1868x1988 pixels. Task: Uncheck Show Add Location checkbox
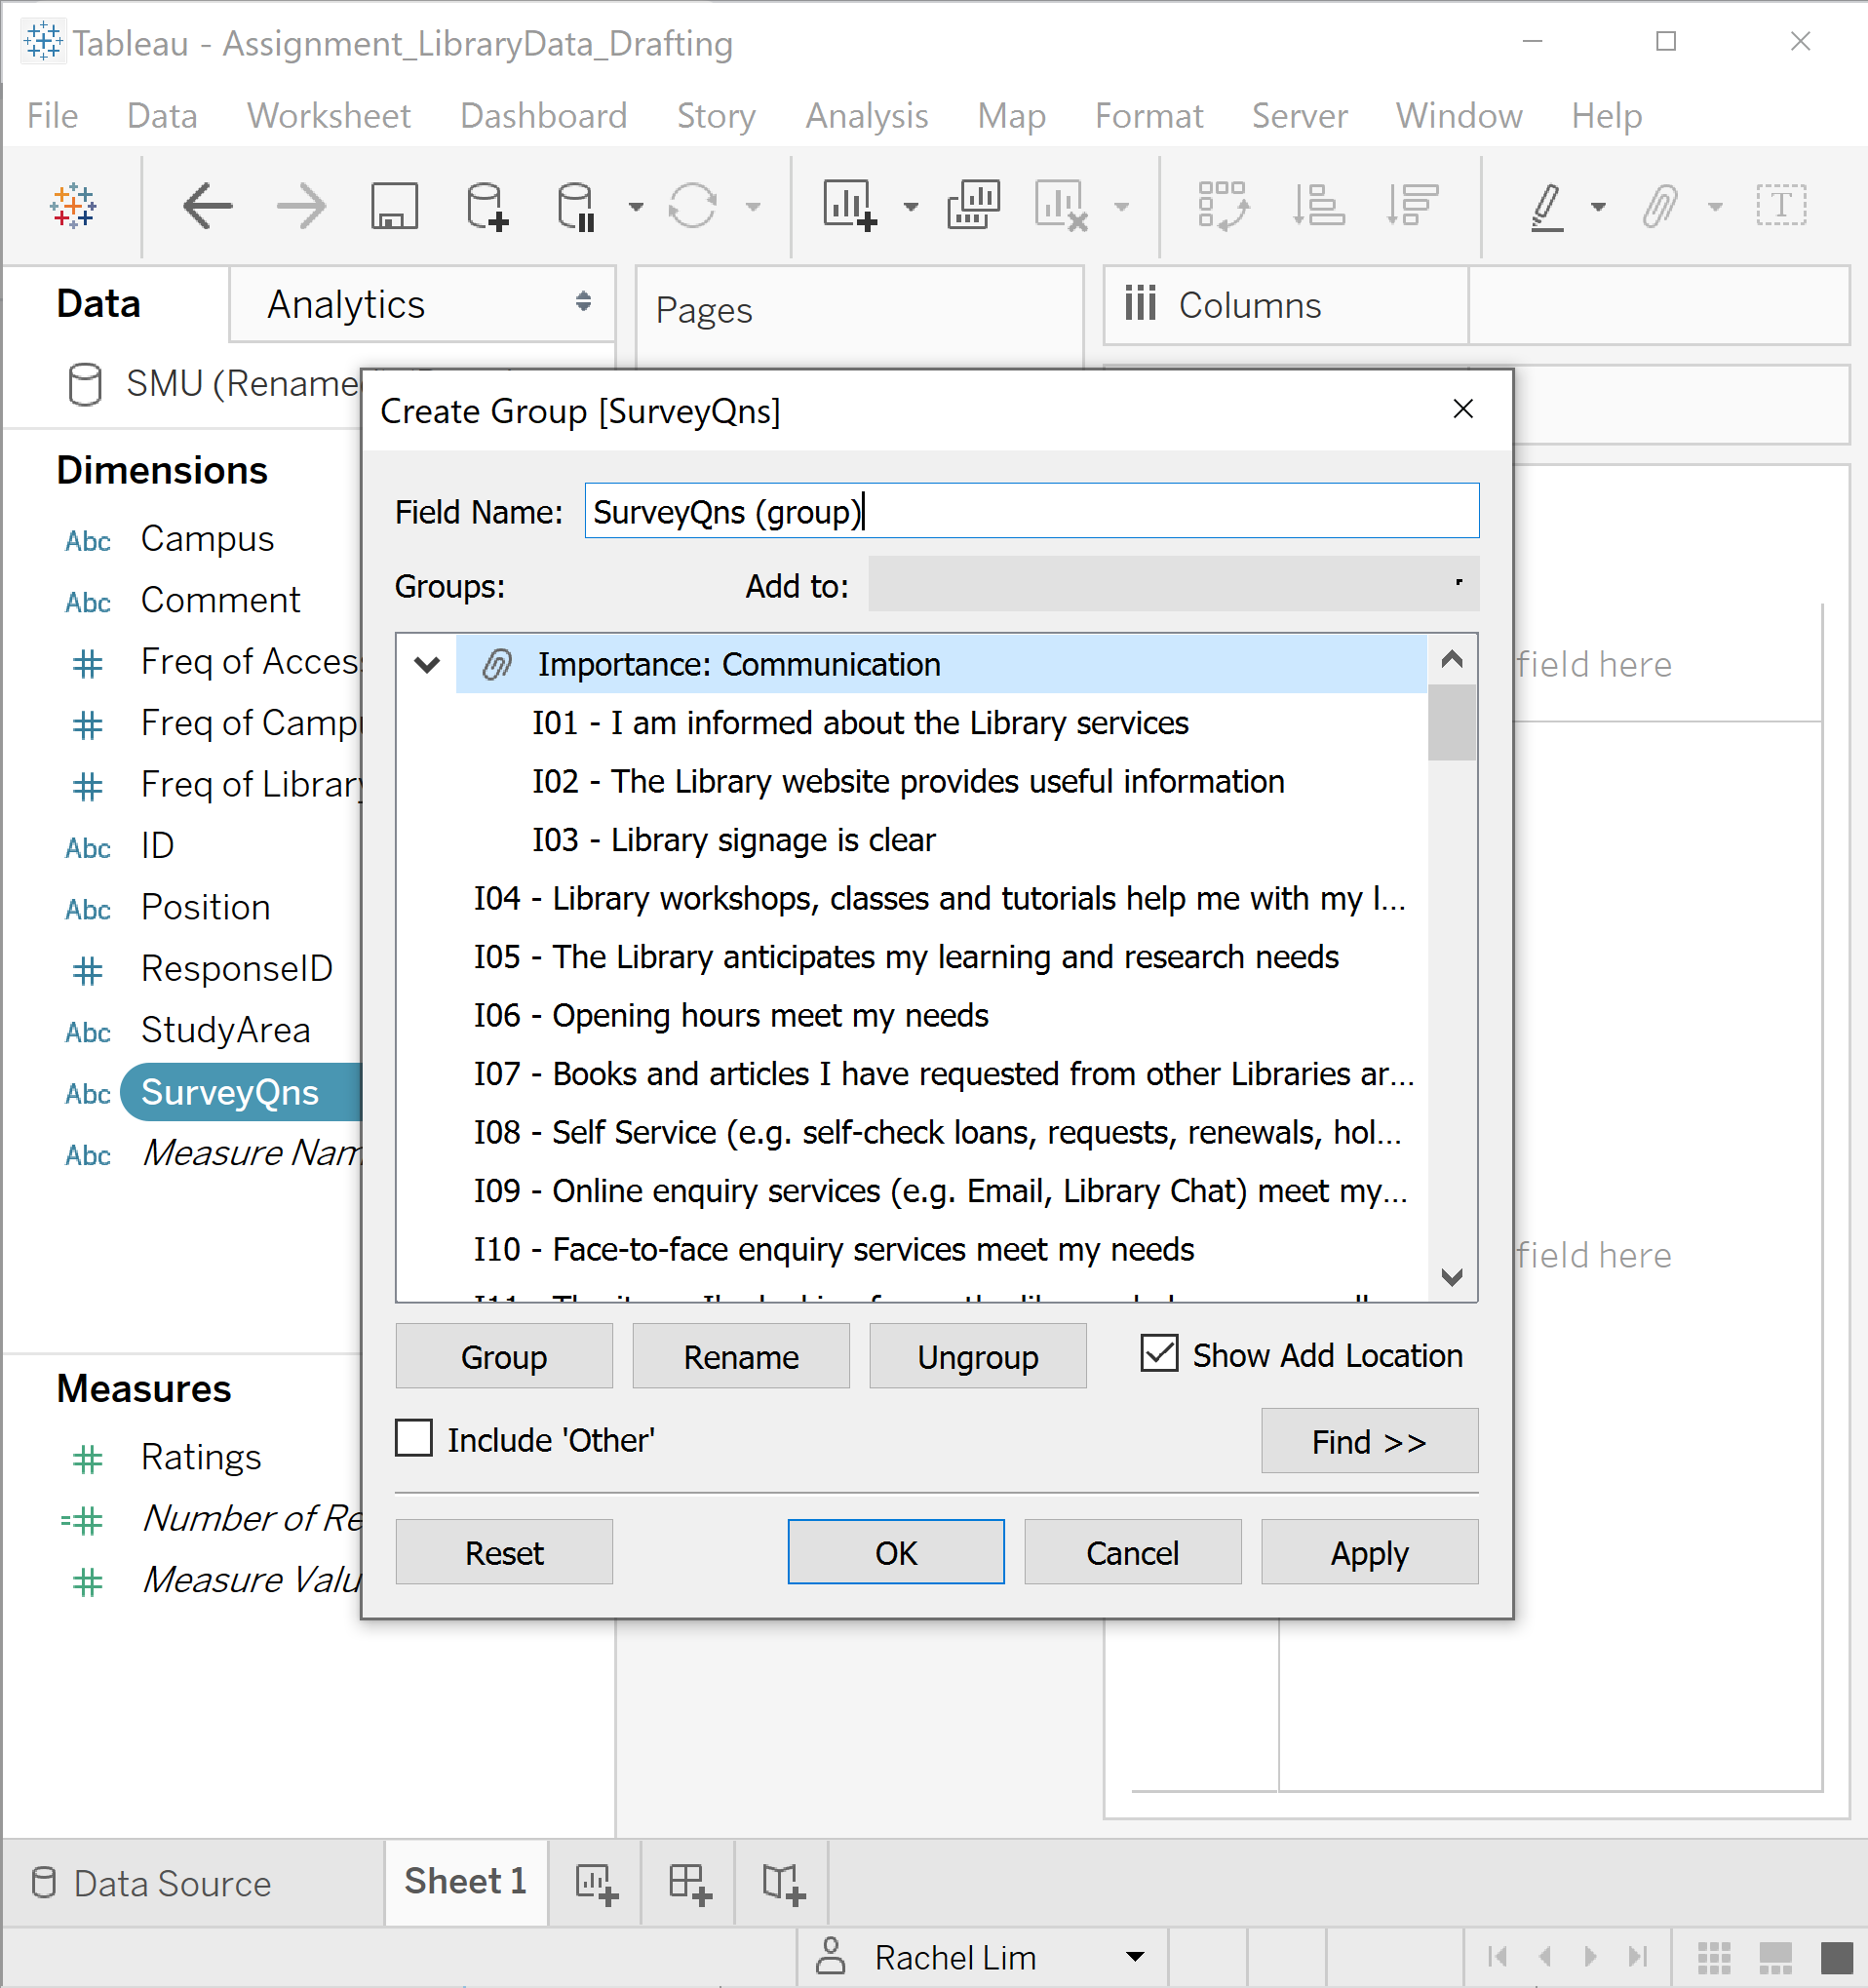[x=1159, y=1354]
